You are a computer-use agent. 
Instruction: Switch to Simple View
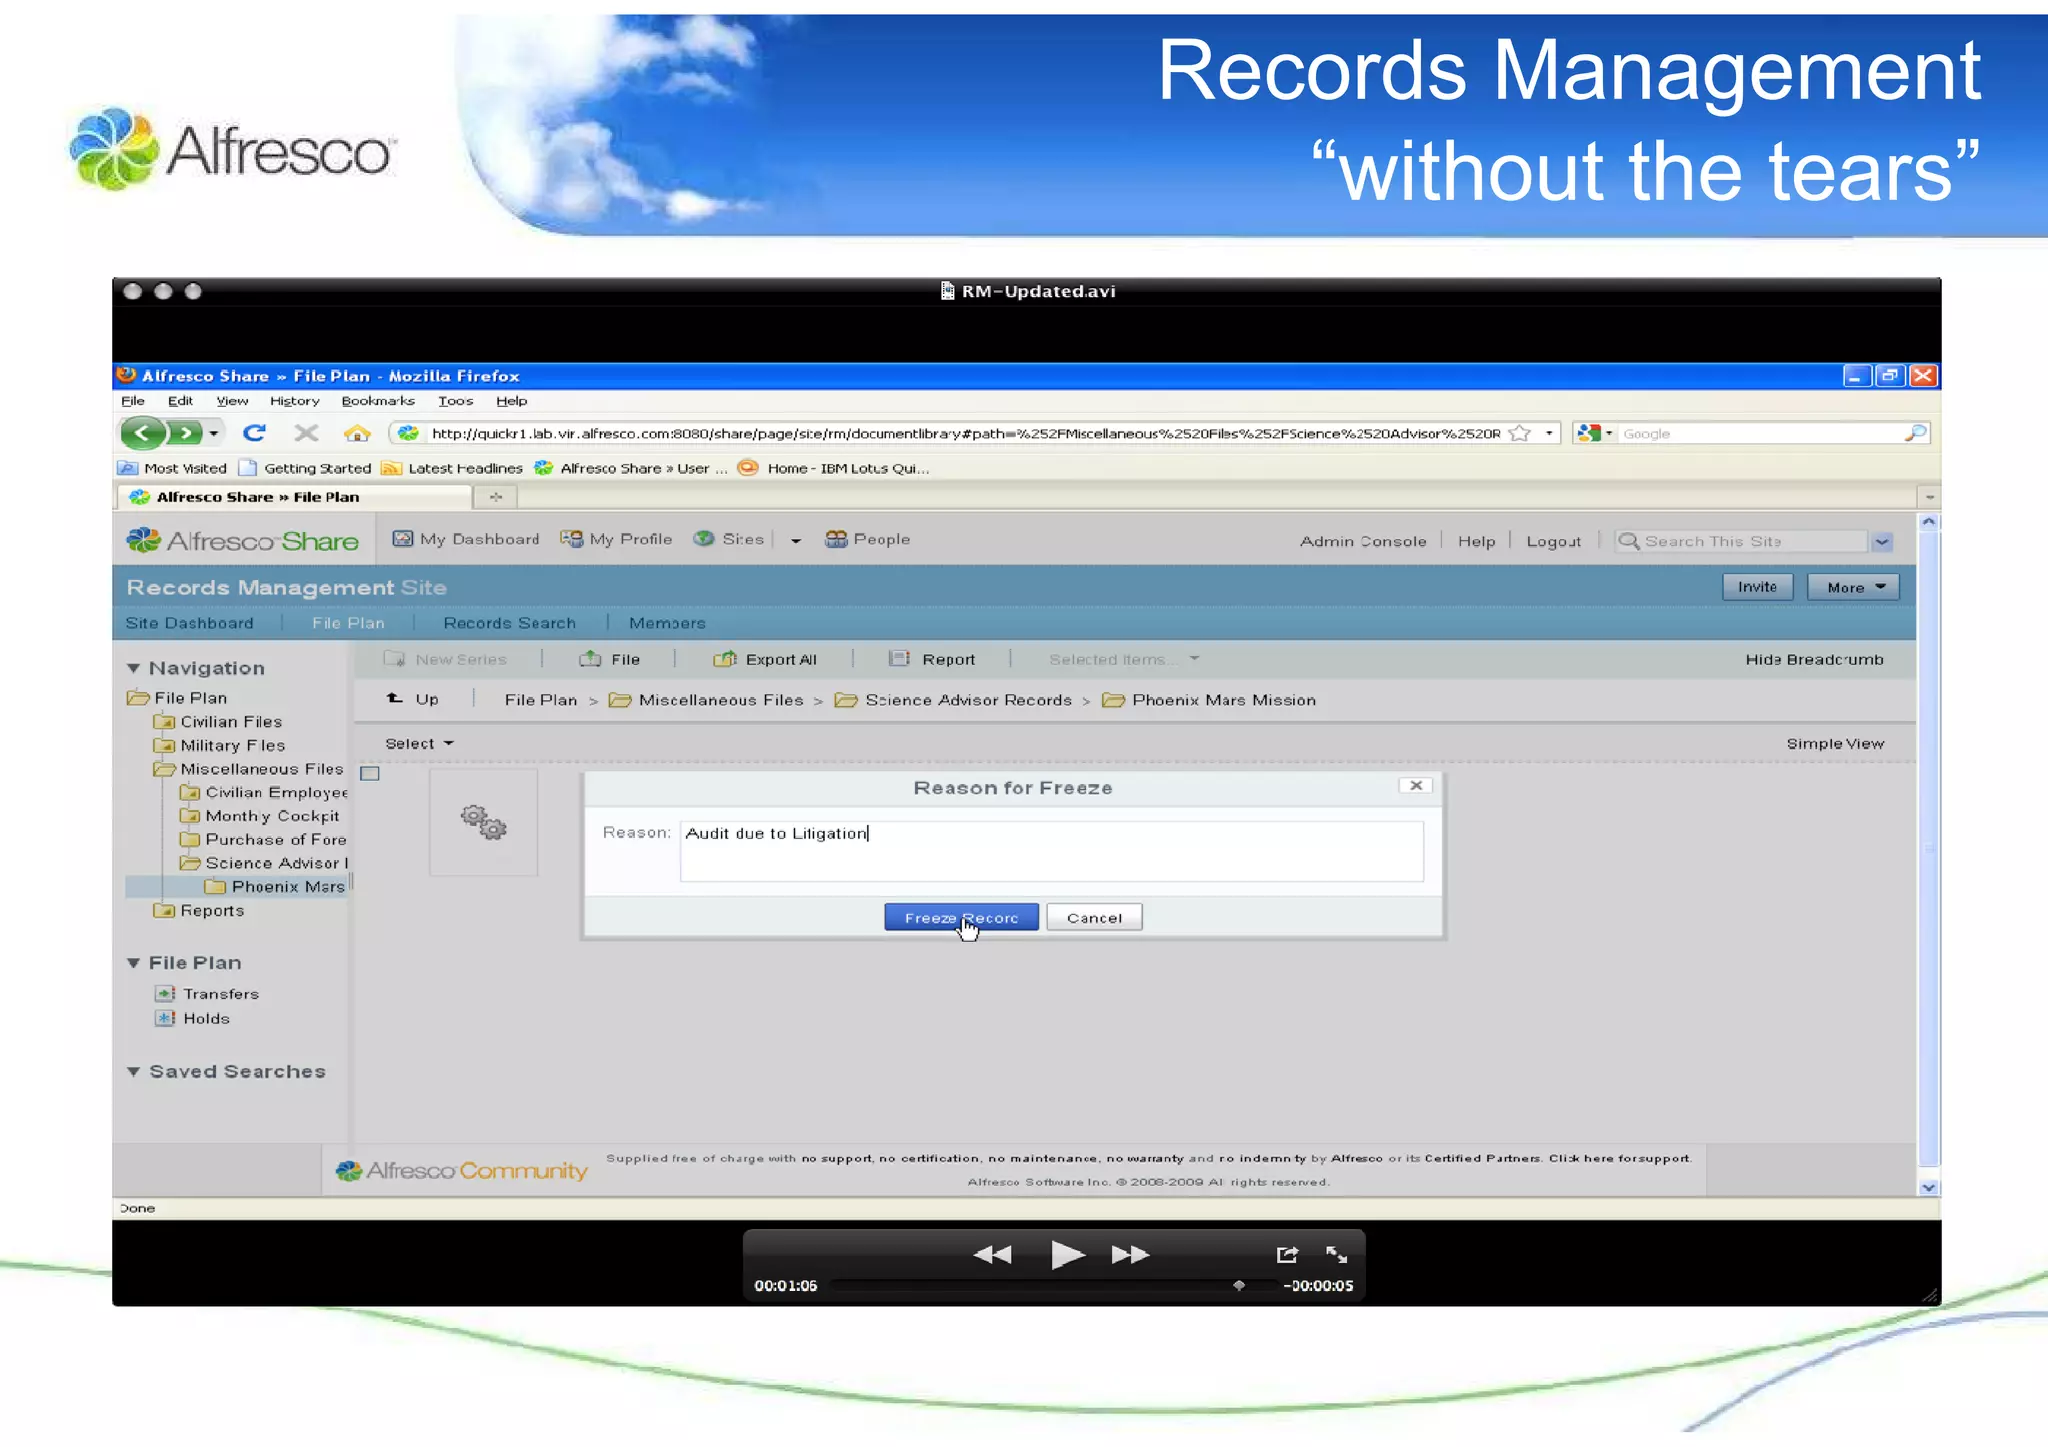1835,743
